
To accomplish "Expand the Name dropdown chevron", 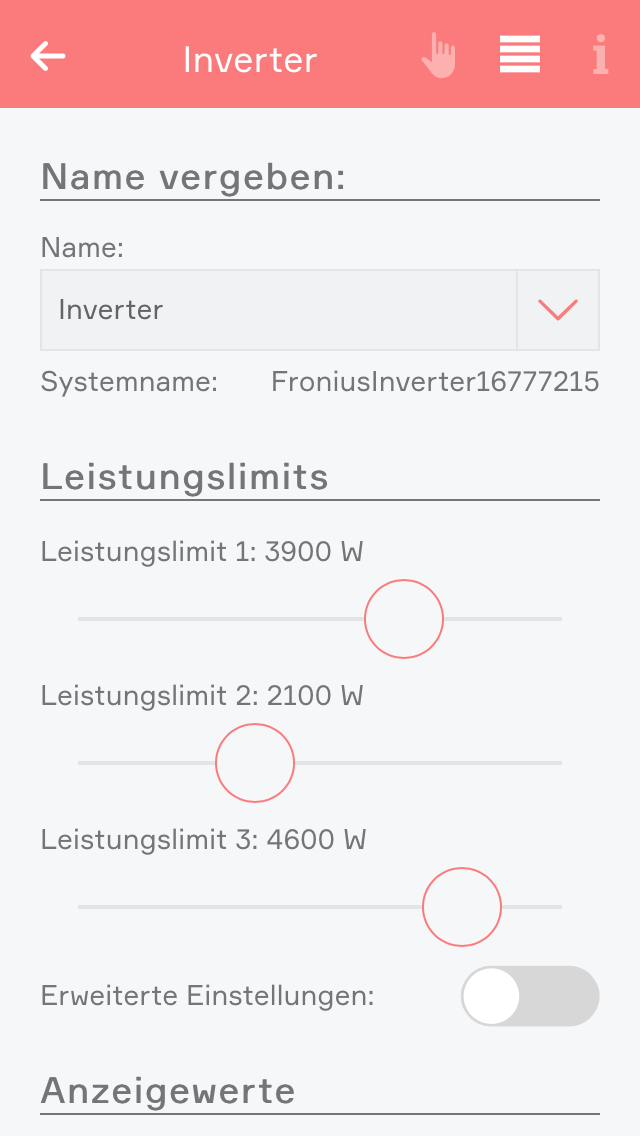I will pos(558,310).
